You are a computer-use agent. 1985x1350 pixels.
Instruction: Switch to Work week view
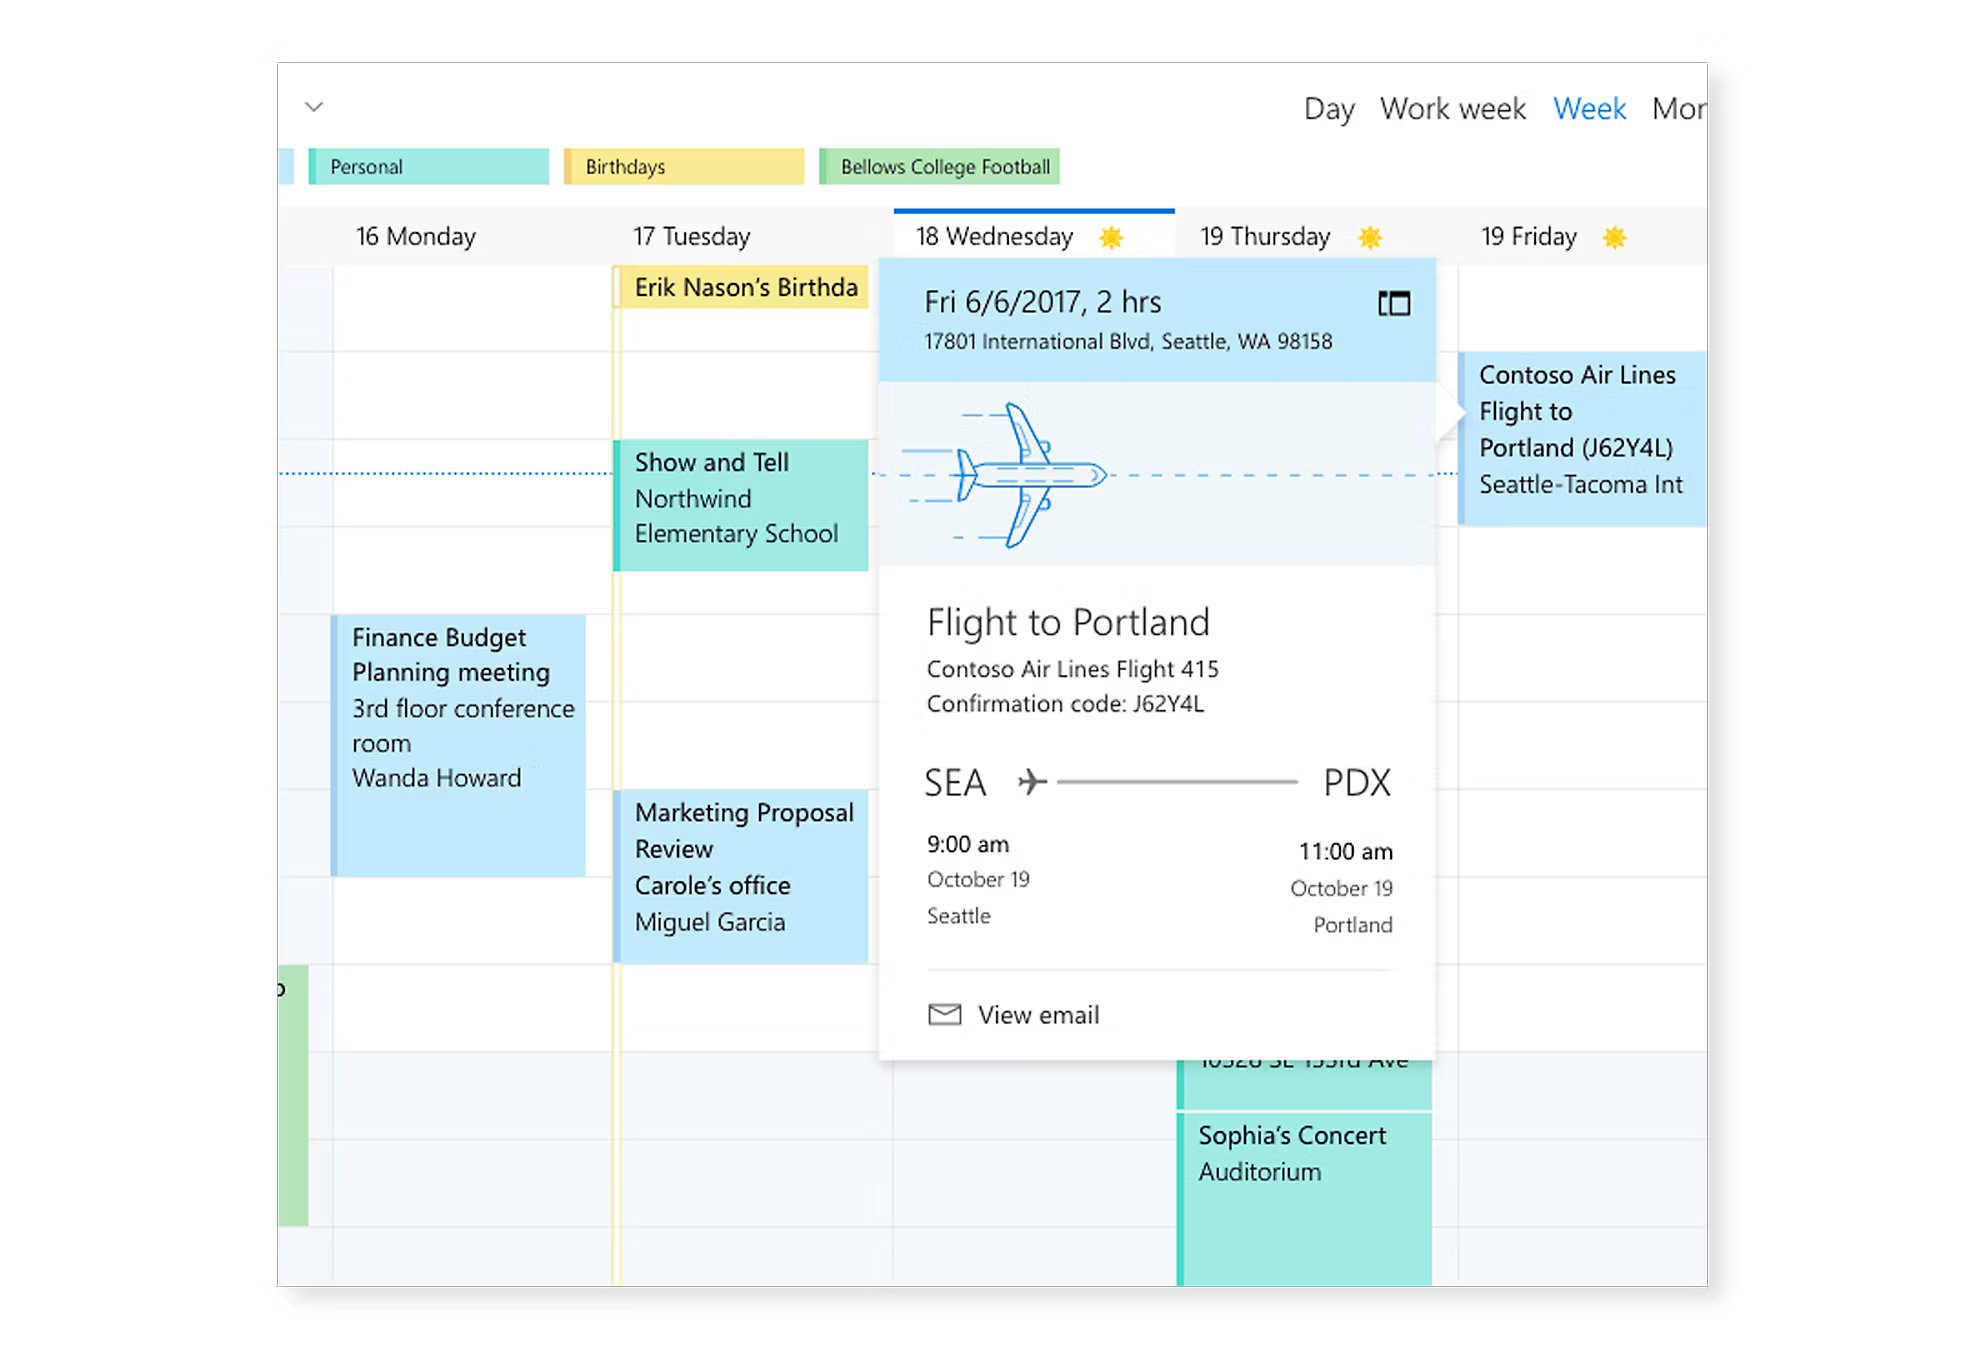tap(1452, 108)
